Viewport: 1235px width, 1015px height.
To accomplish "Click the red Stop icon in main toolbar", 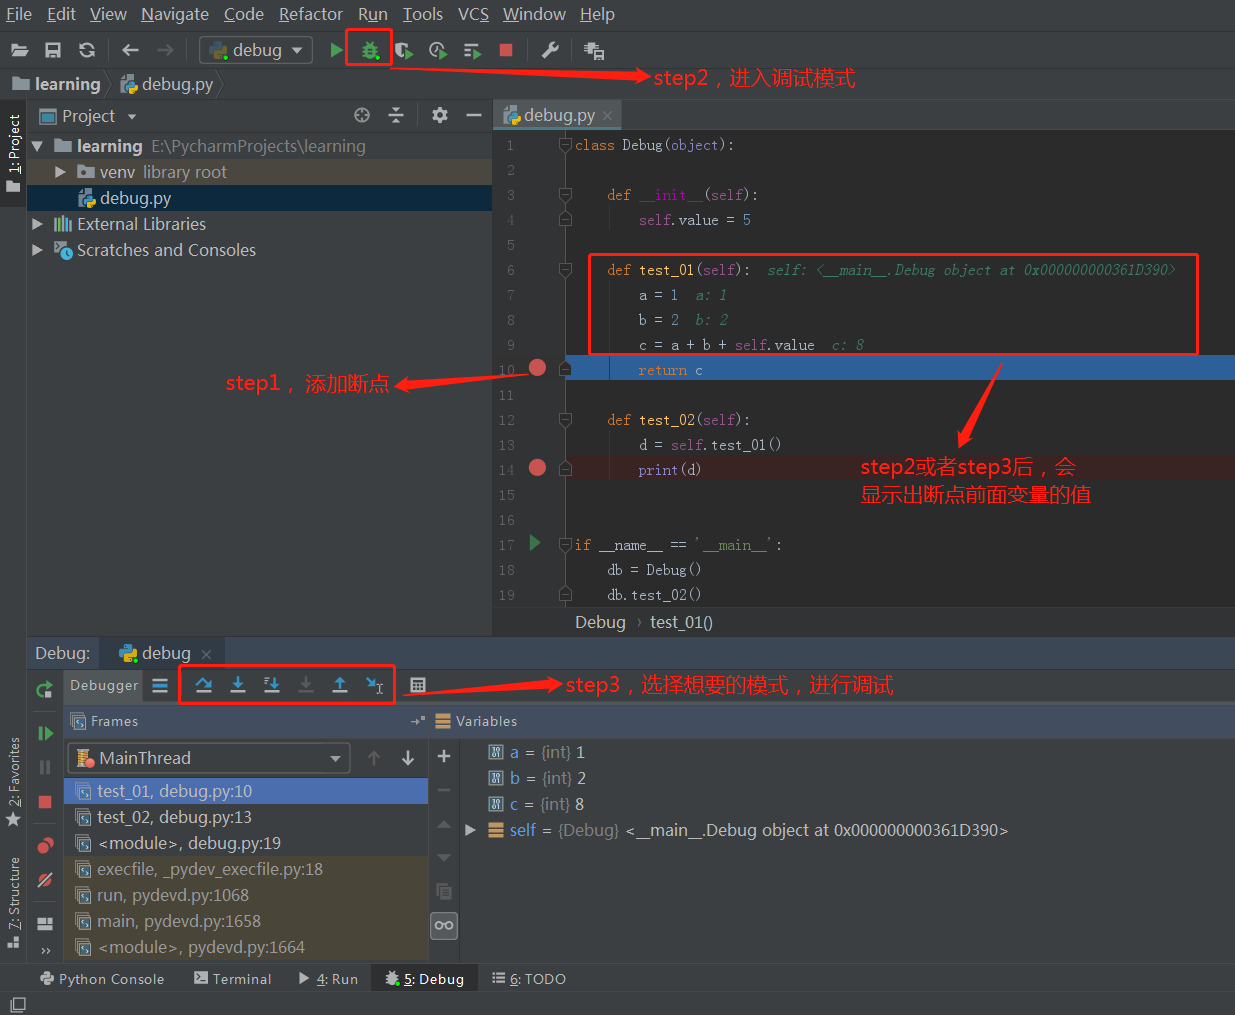I will (506, 50).
